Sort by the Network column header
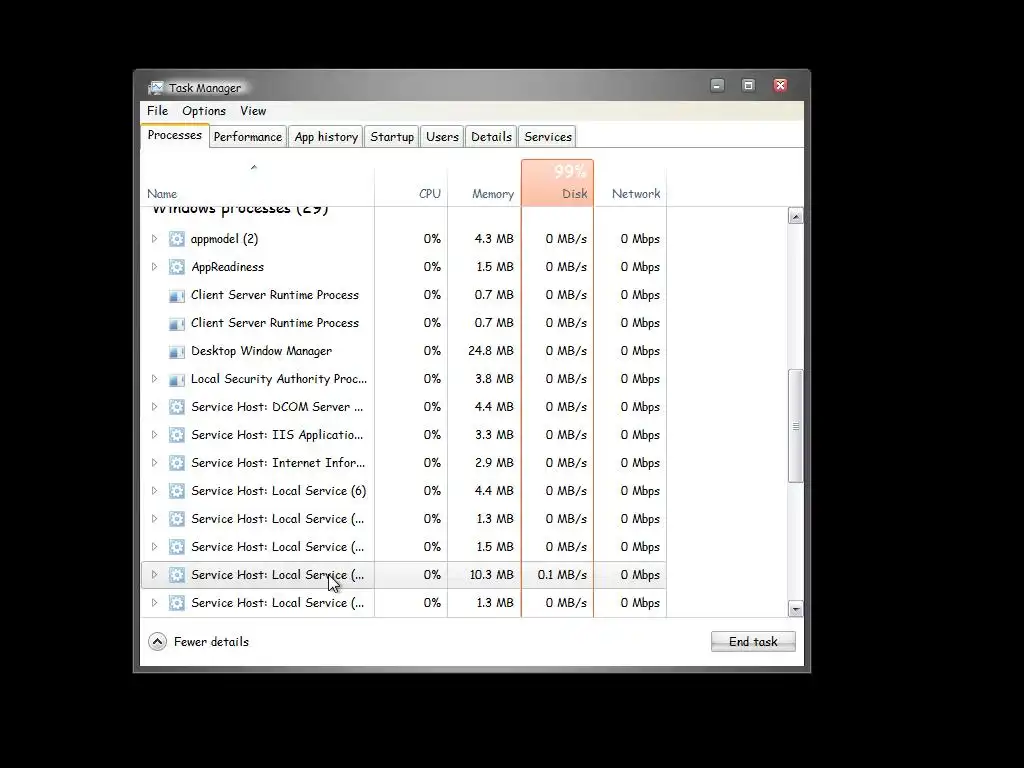This screenshot has height=768, width=1024. click(630, 183)
